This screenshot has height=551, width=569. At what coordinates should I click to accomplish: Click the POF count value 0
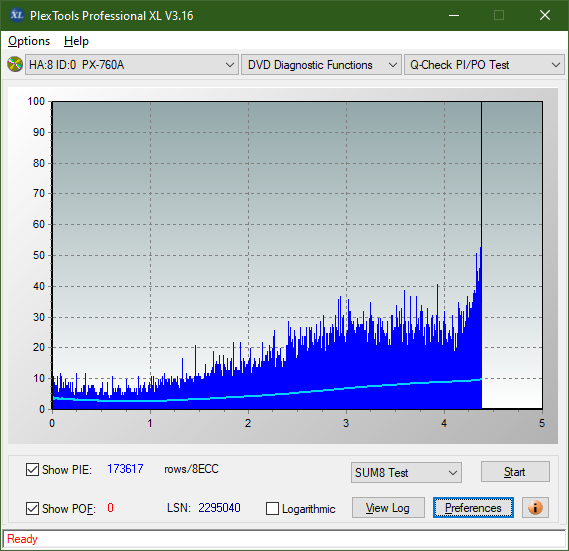pyautogui.click(x=110, y=507)
